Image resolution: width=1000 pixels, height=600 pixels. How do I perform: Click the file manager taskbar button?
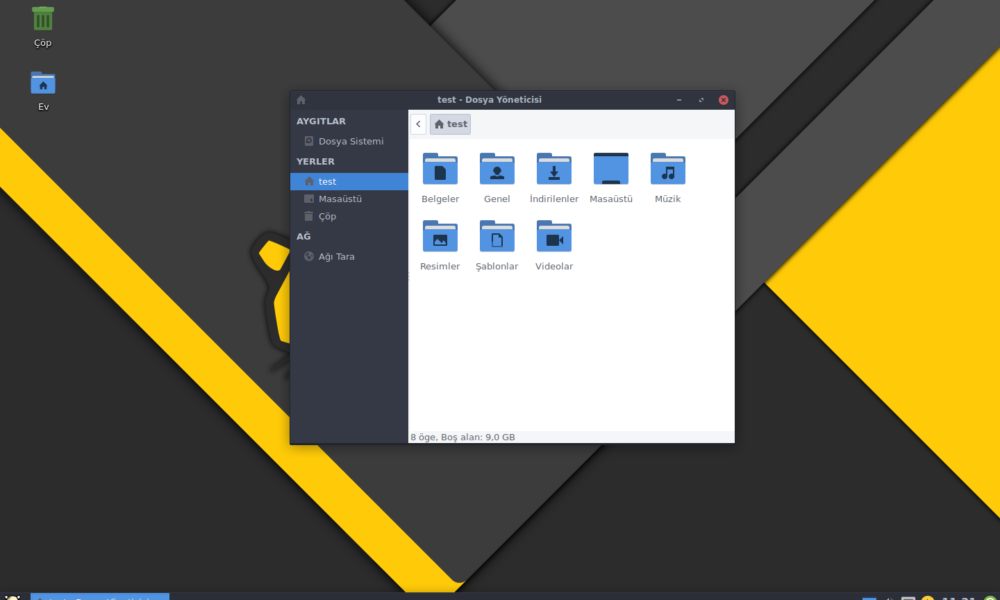(100, 597)
